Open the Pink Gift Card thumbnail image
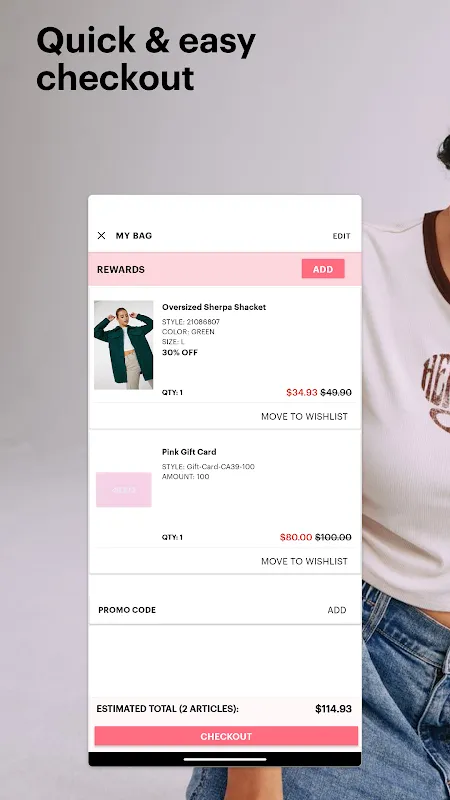The height and width of the screenshot is (800, 450). click(124, 490)
